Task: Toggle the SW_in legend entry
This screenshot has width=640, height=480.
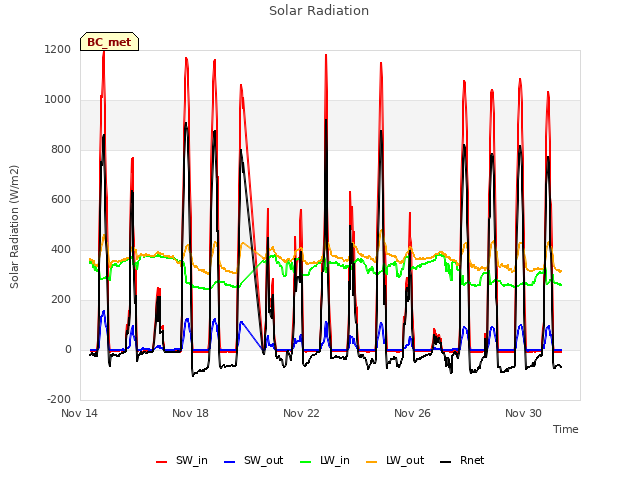Action: 182,460
